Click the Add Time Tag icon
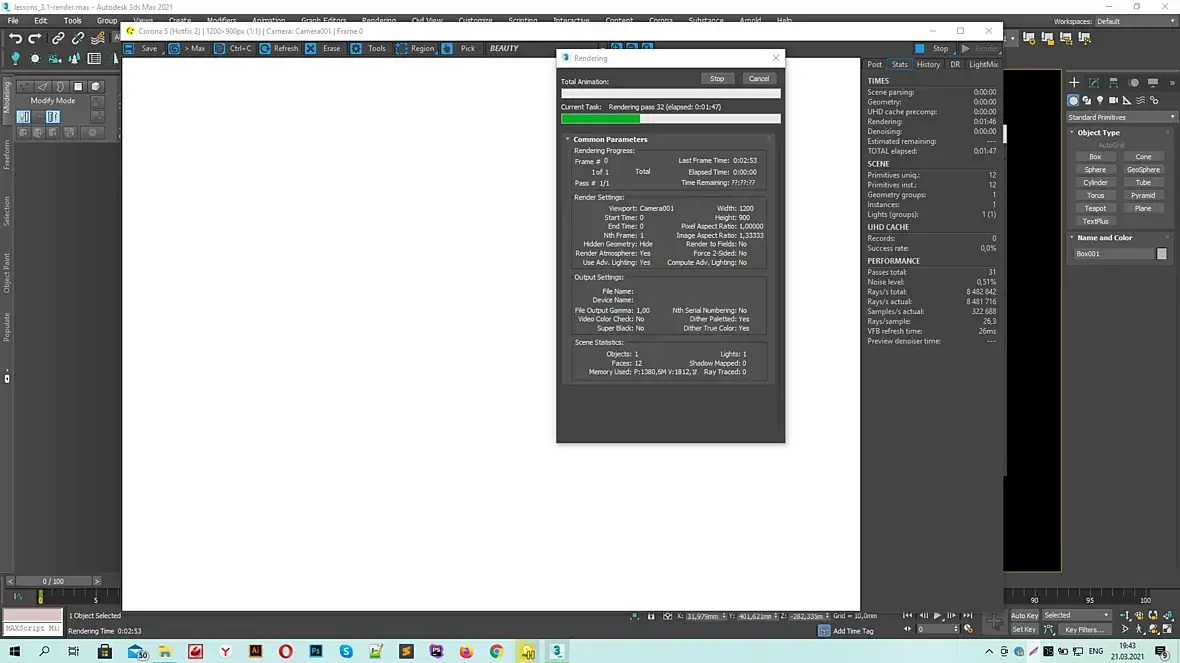This screenshot has width=1180, height=663. pyautogui.click(x=824, y=631)
